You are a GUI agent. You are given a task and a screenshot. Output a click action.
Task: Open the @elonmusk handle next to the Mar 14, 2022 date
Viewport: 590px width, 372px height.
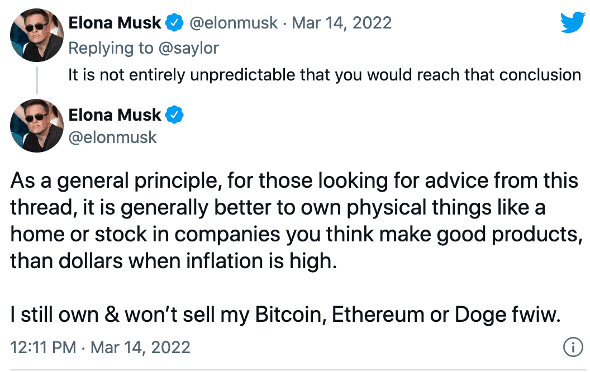[233, 23]
